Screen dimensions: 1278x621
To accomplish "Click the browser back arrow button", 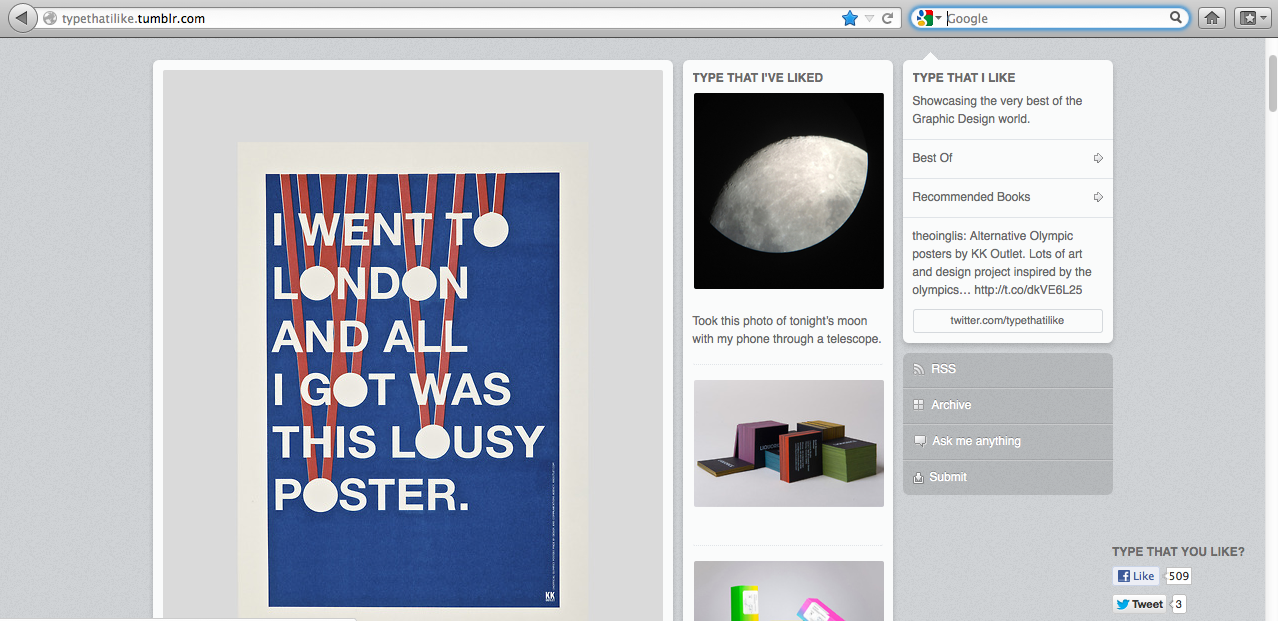I will click(x=22, y=18).
